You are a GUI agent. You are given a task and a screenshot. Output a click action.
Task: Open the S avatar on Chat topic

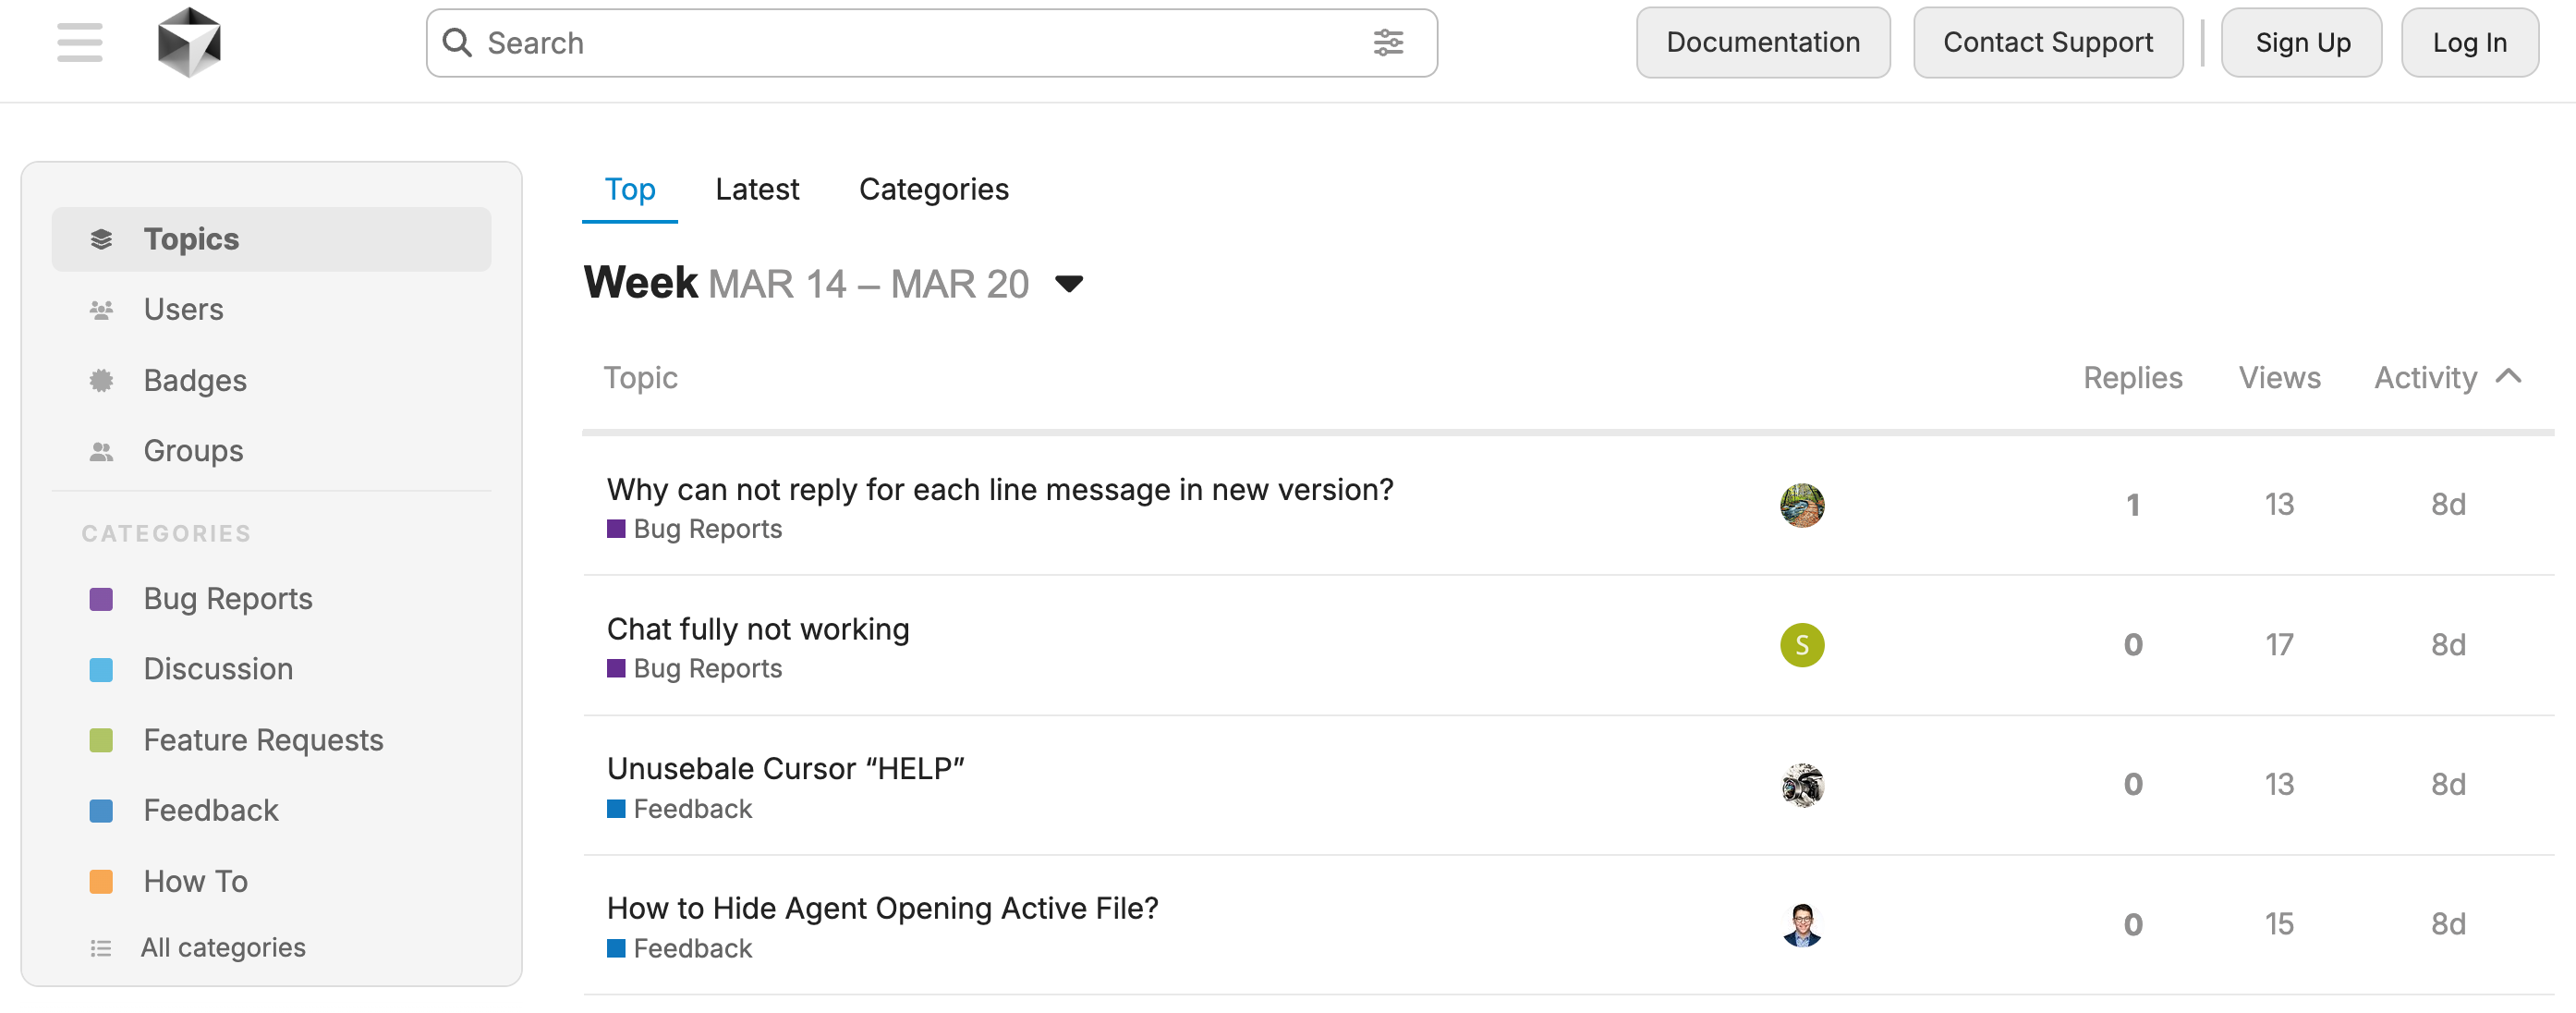click(1802, 645)
